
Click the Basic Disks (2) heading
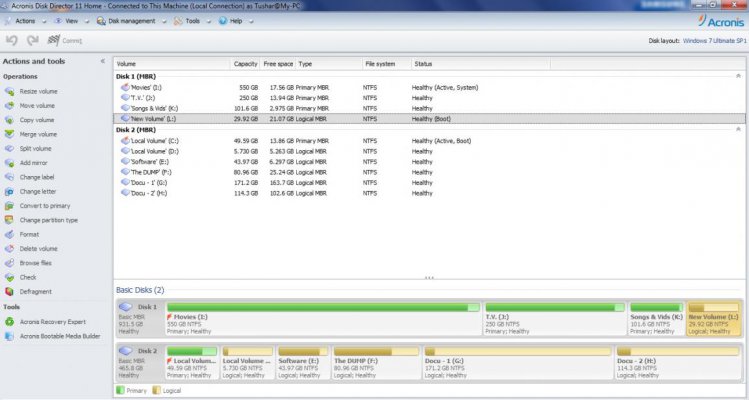[140, 290]
